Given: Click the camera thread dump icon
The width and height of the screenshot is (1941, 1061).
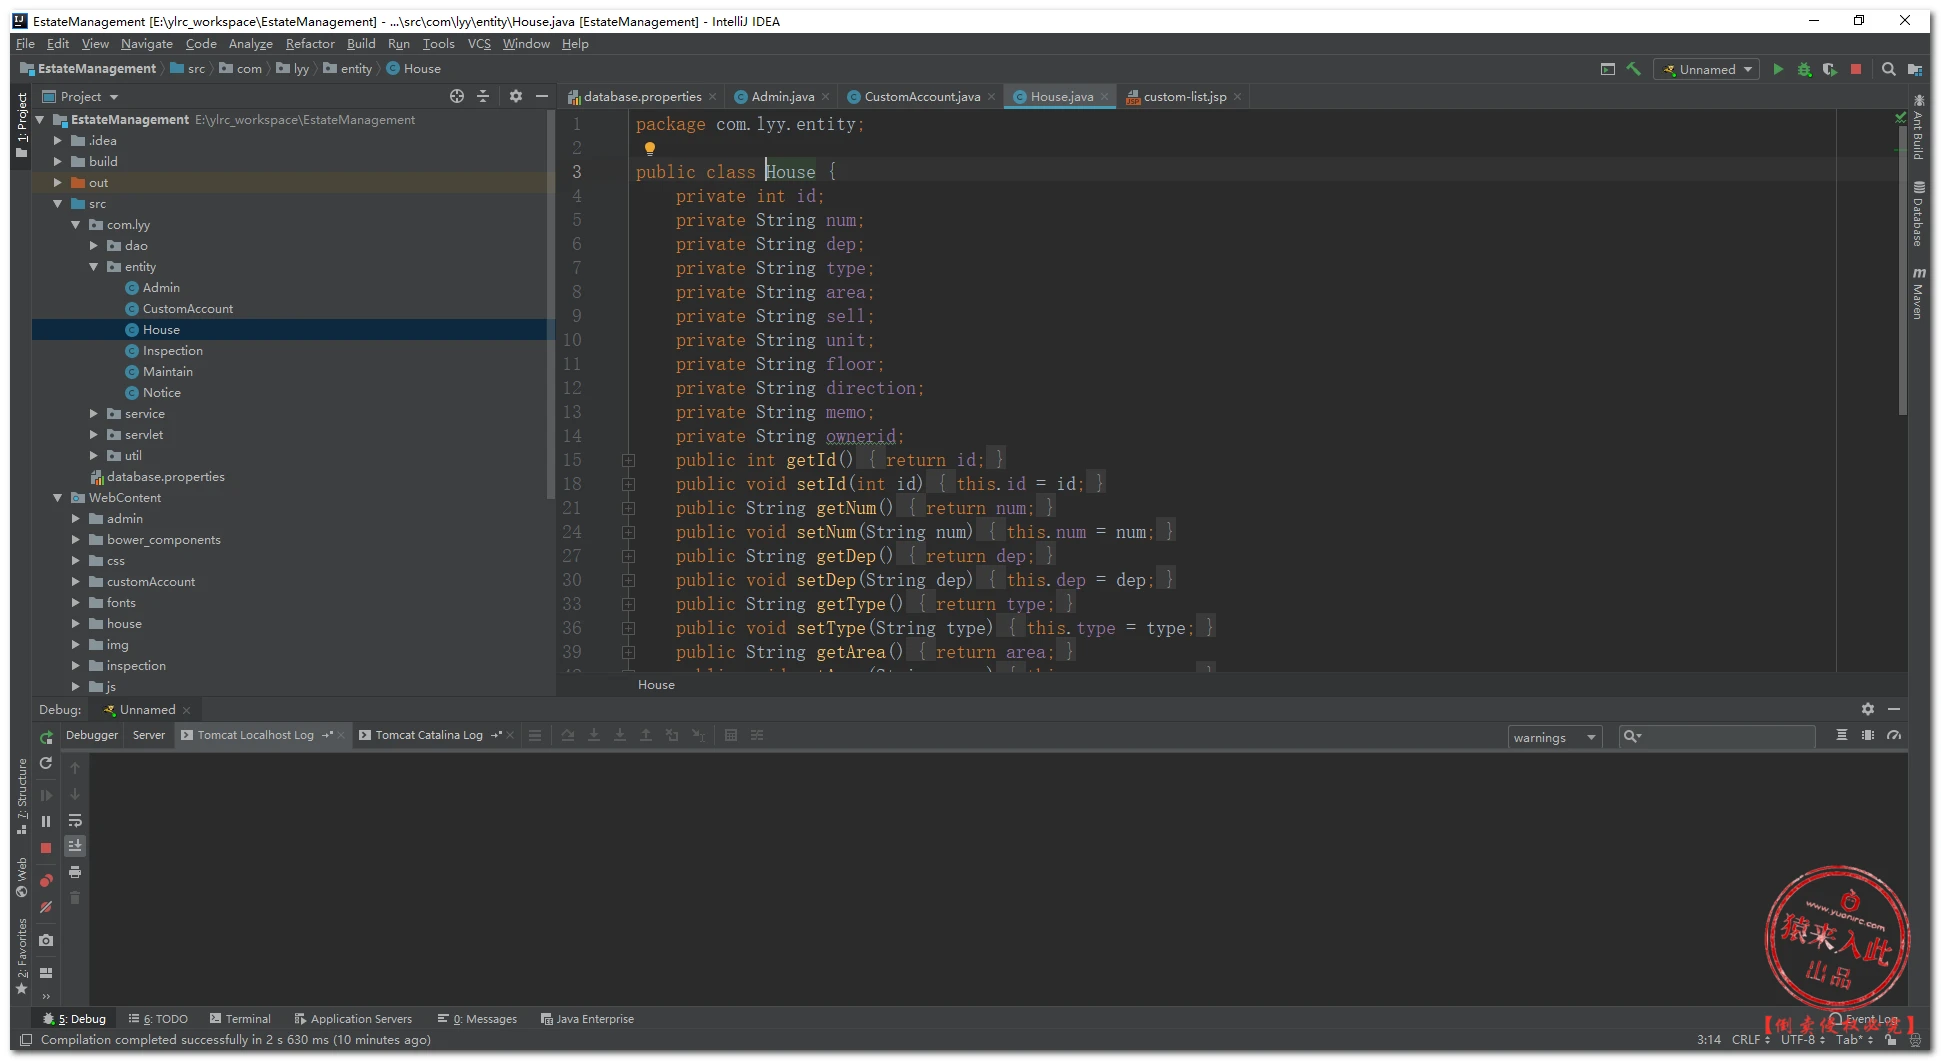Looking at the screenshot, I should (46, 941).
